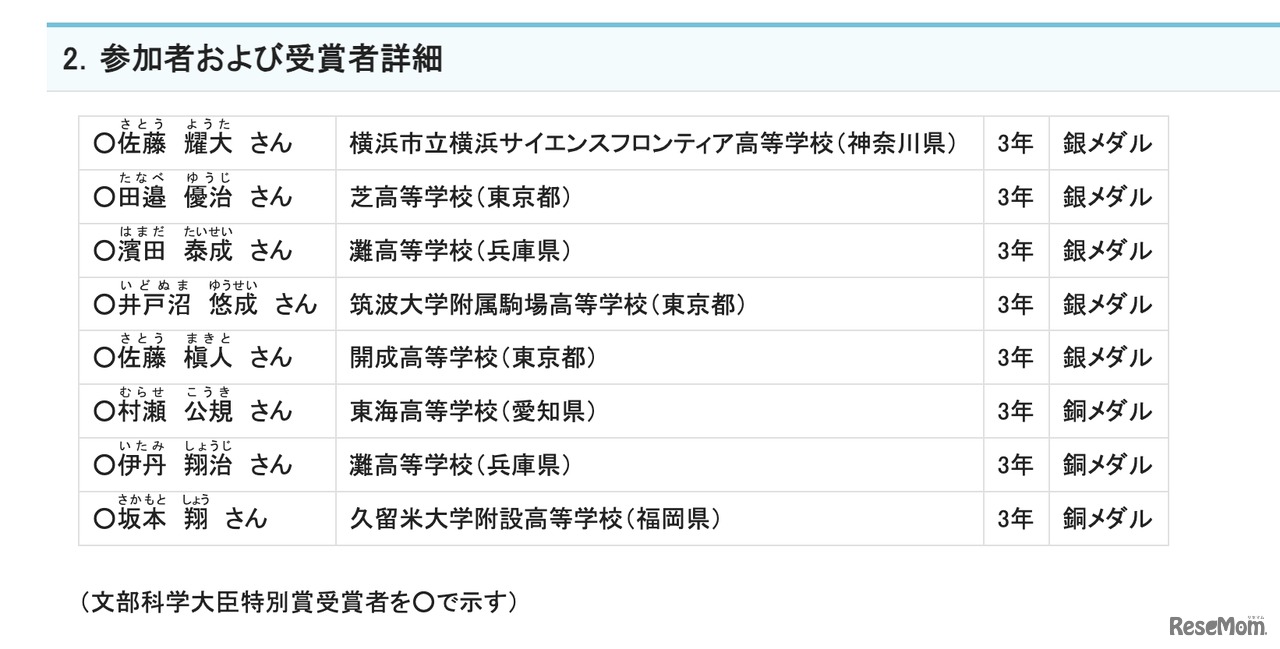Select the 久留米大学附設高等学校 school cell
1280x649 pixels.
(x=535, y=519)
